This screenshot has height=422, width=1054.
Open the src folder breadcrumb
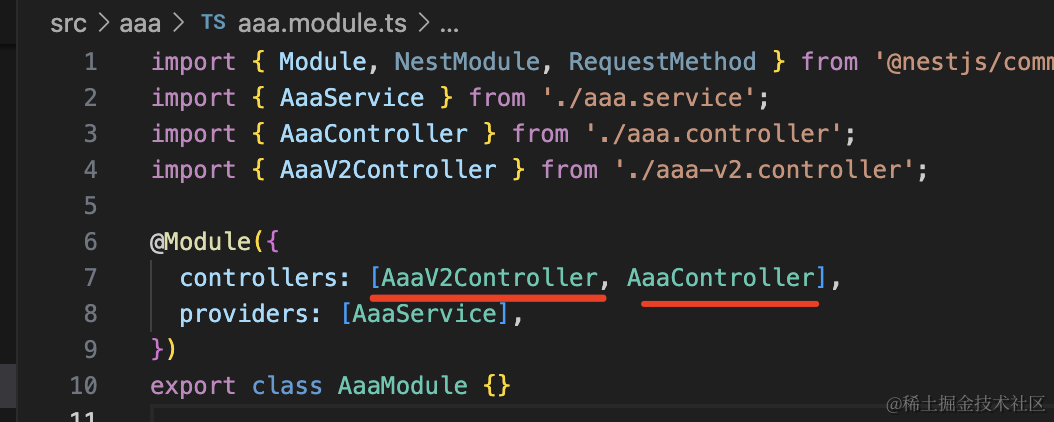tap(68, 22)
